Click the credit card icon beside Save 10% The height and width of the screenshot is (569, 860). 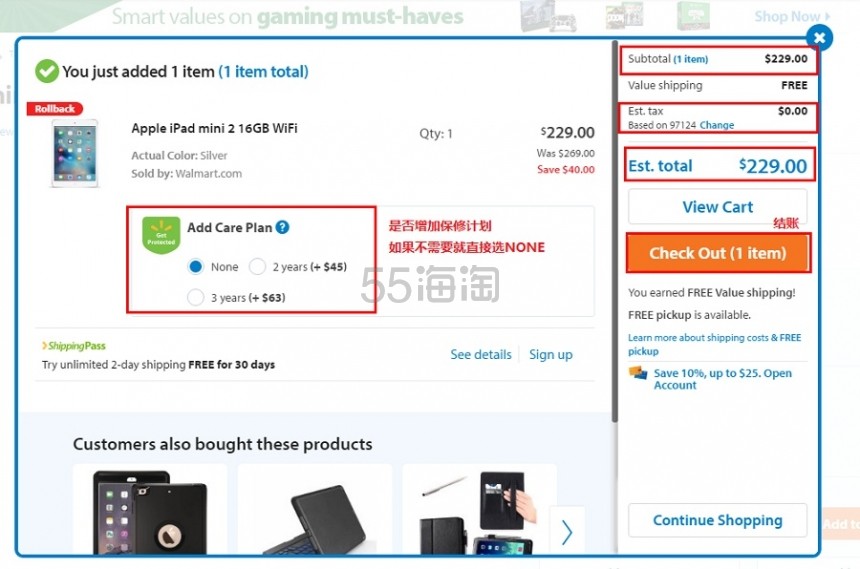638,373
